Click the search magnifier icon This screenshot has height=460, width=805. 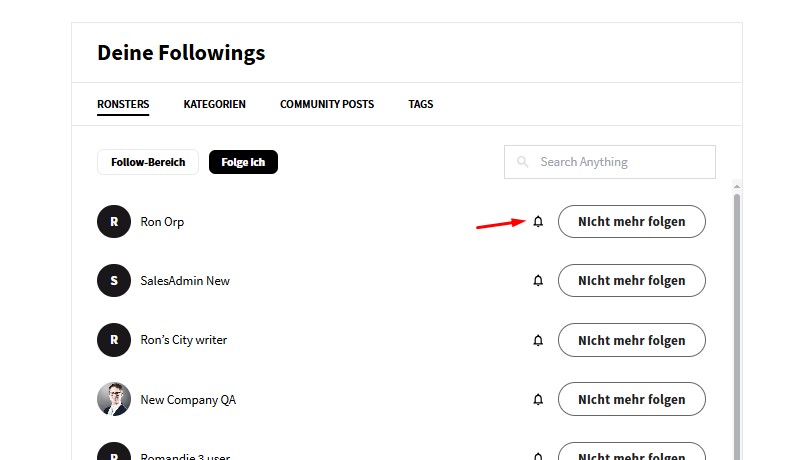click(523, 162)
